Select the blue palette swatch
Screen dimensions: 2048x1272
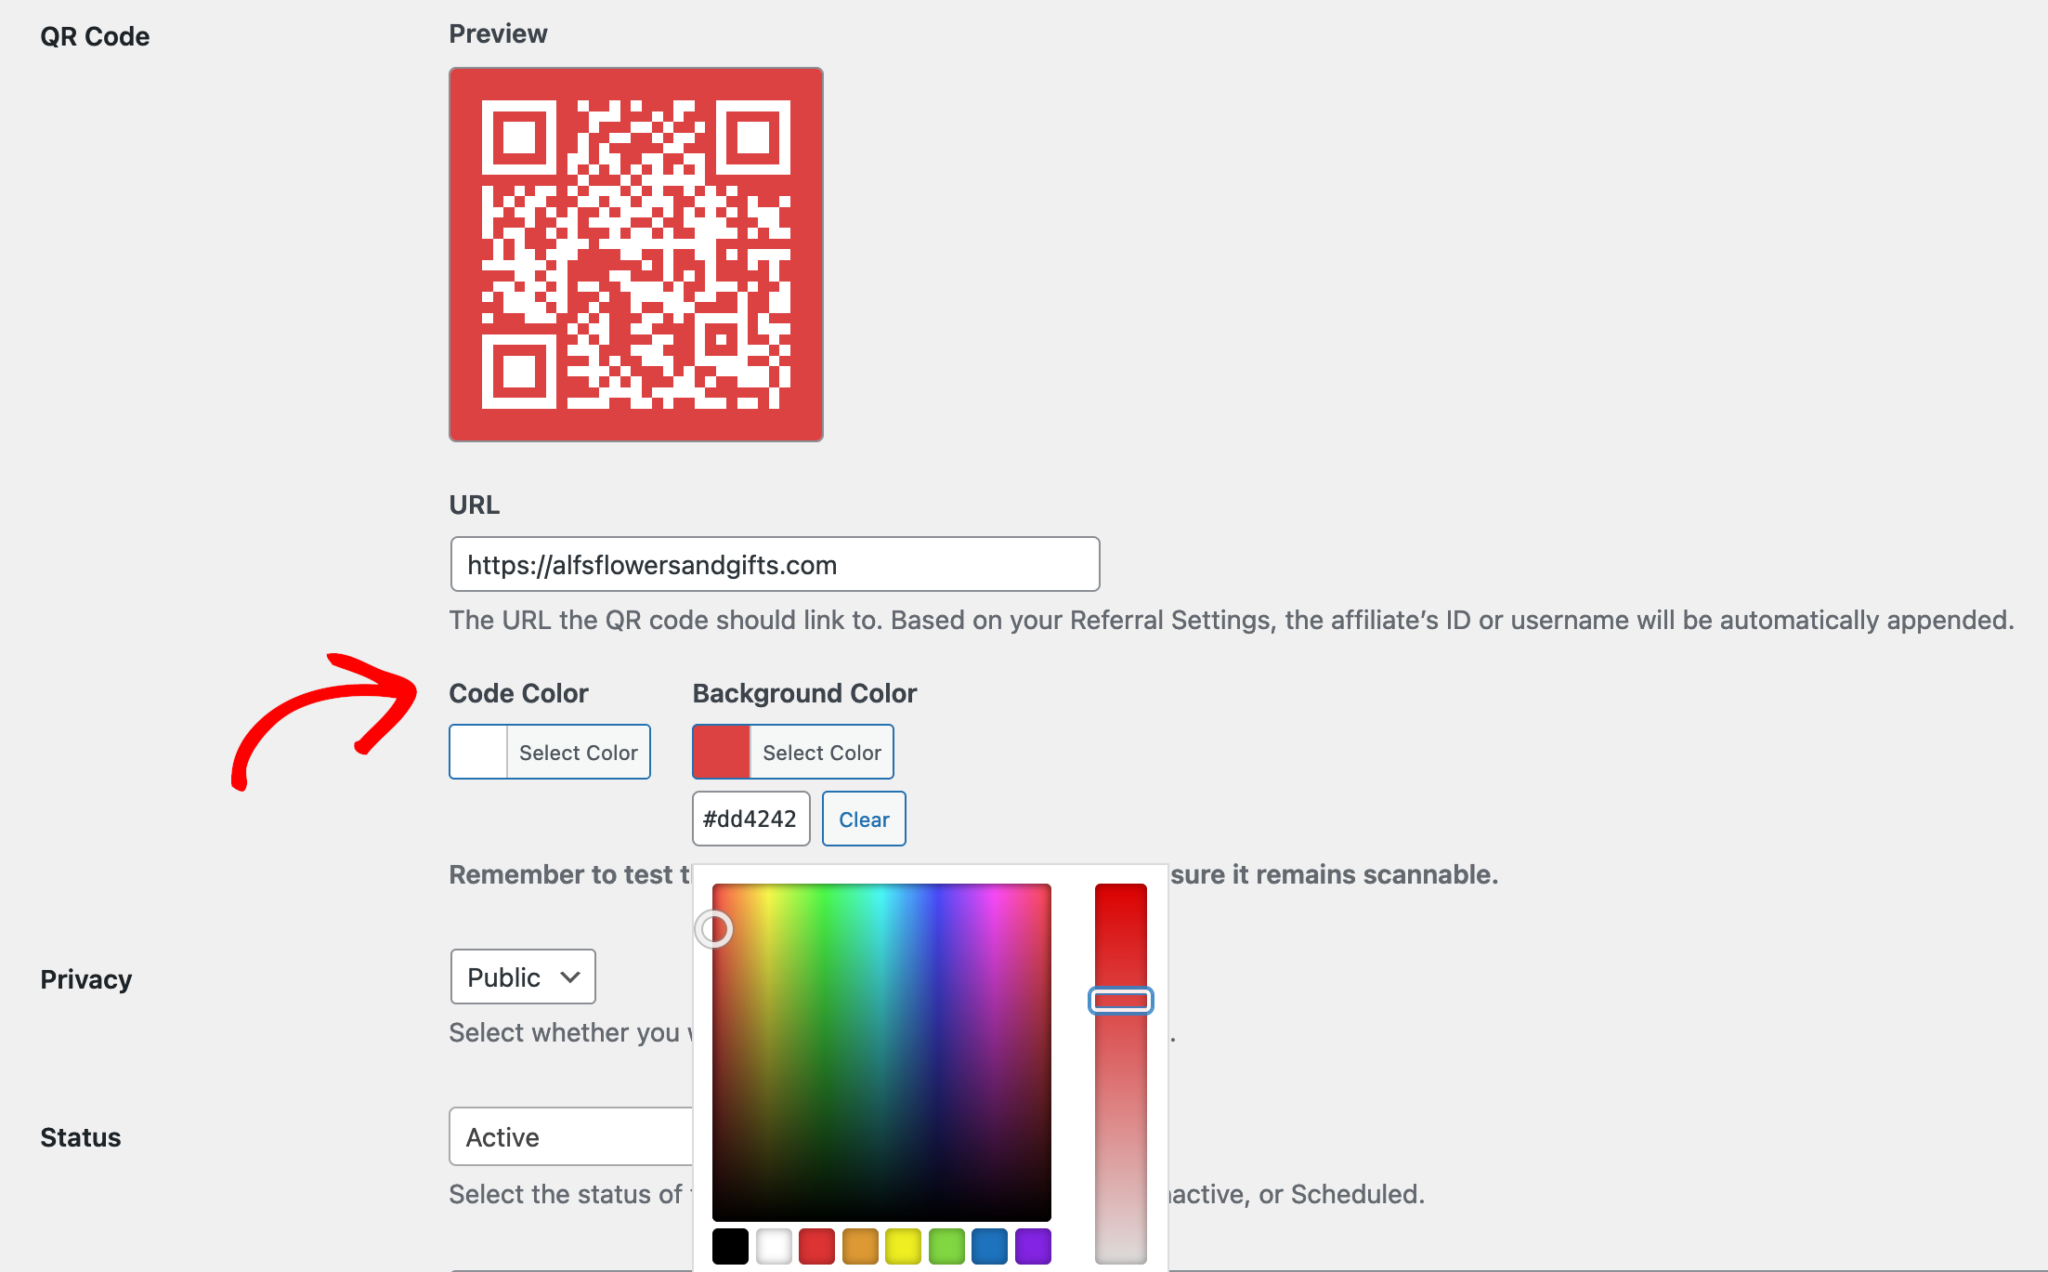pos(989,1246)
